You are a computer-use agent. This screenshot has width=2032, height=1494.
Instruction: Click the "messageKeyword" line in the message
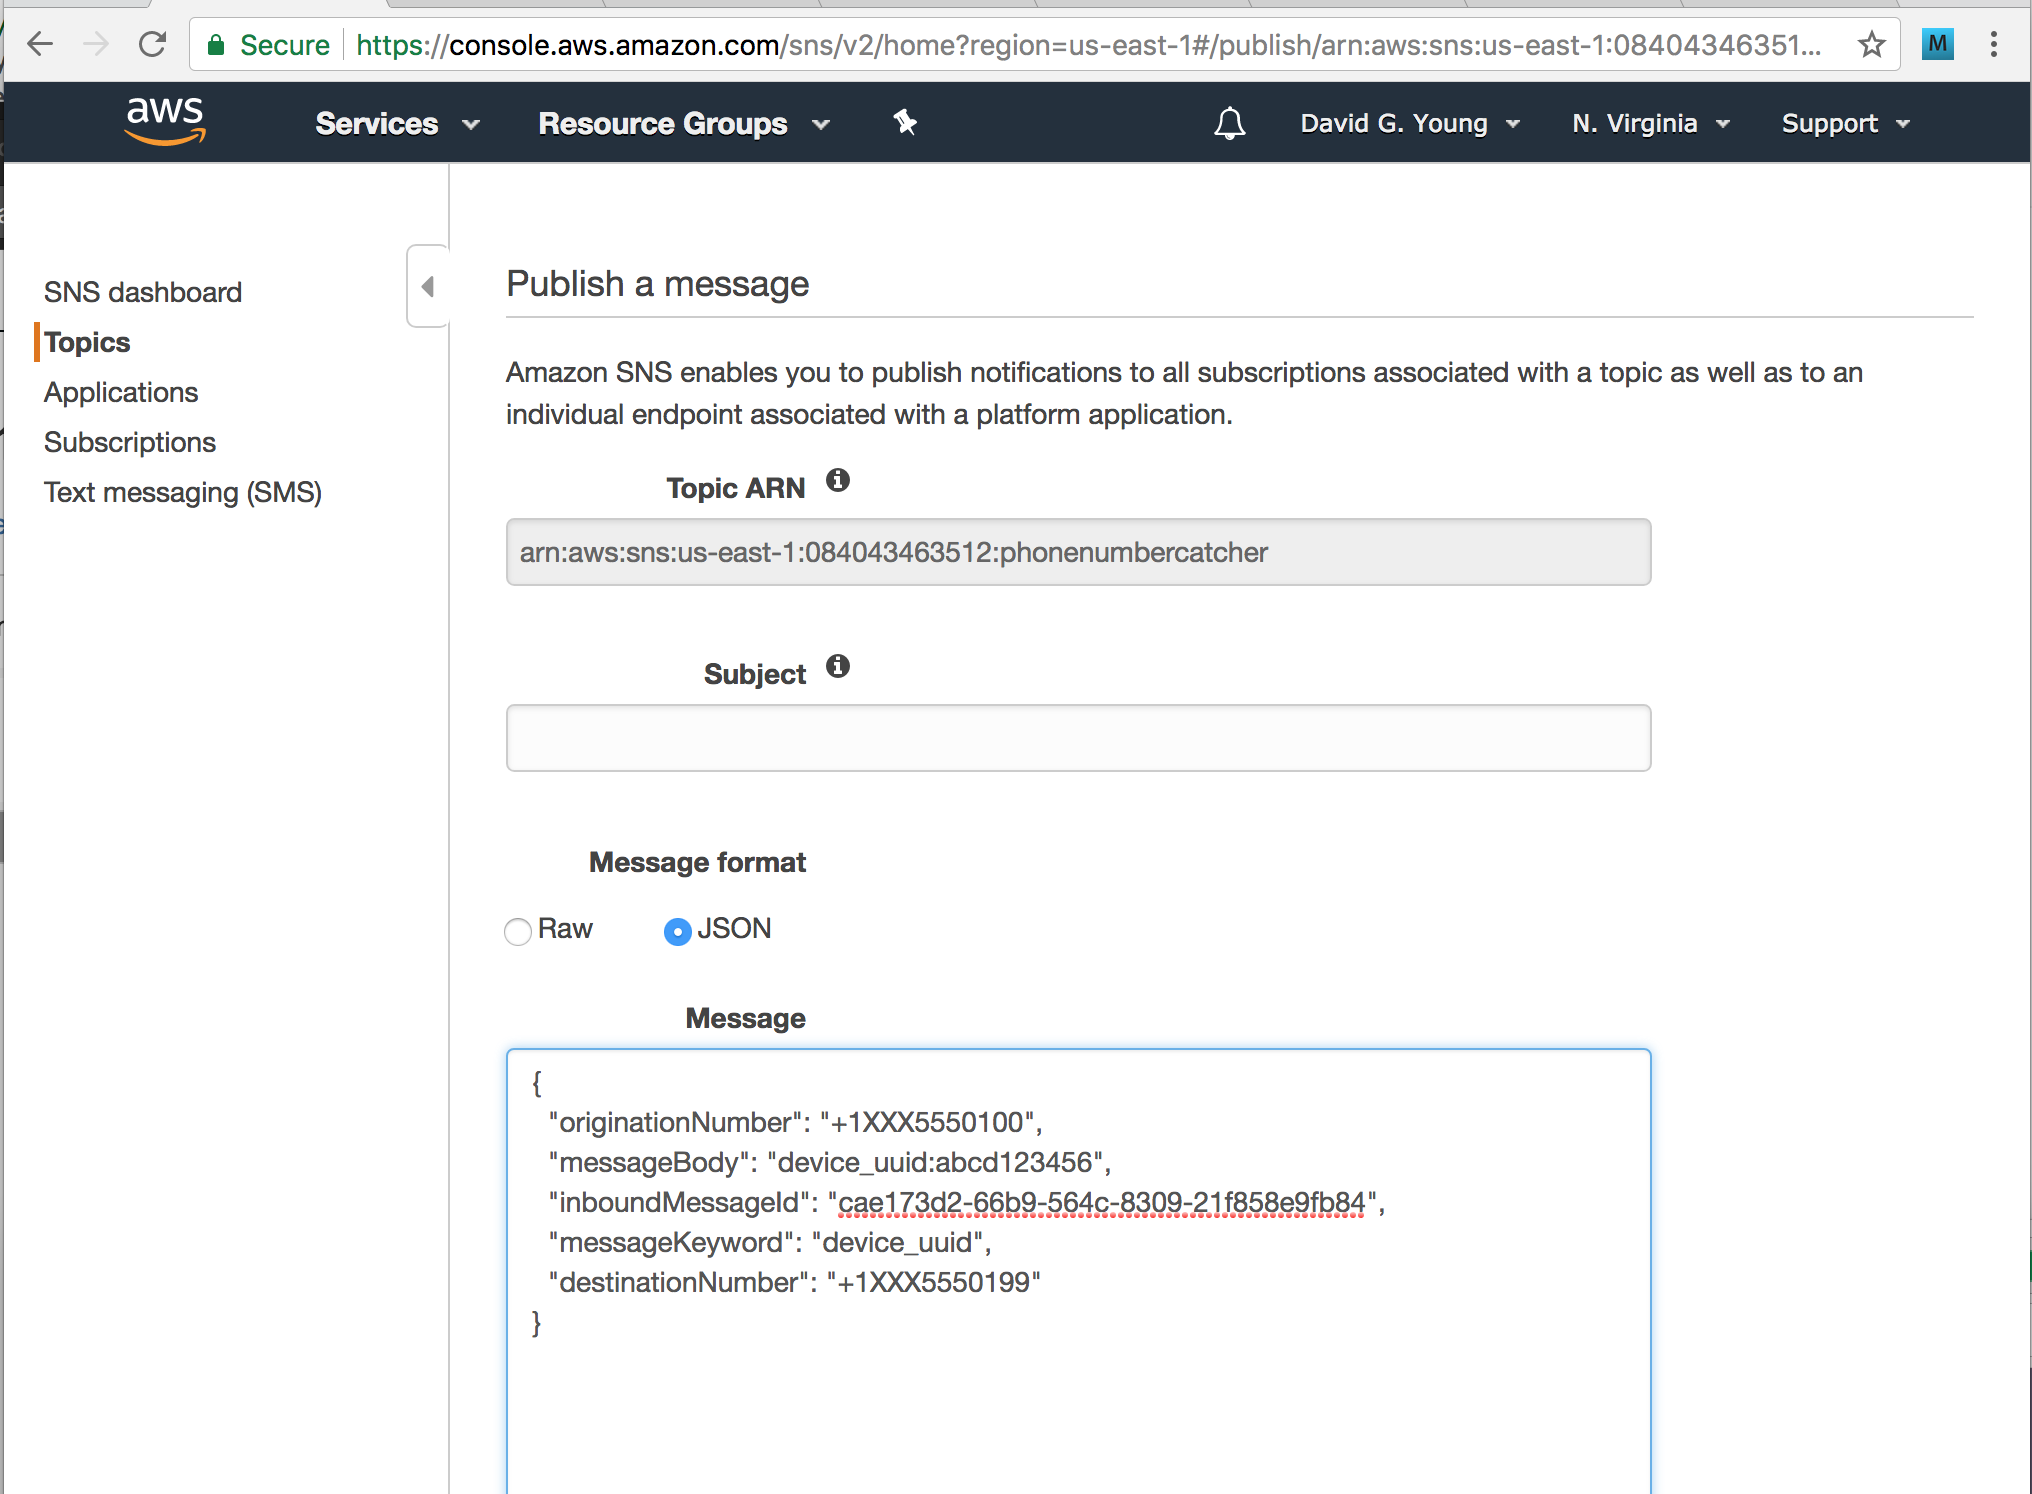tap(770, 1242)
